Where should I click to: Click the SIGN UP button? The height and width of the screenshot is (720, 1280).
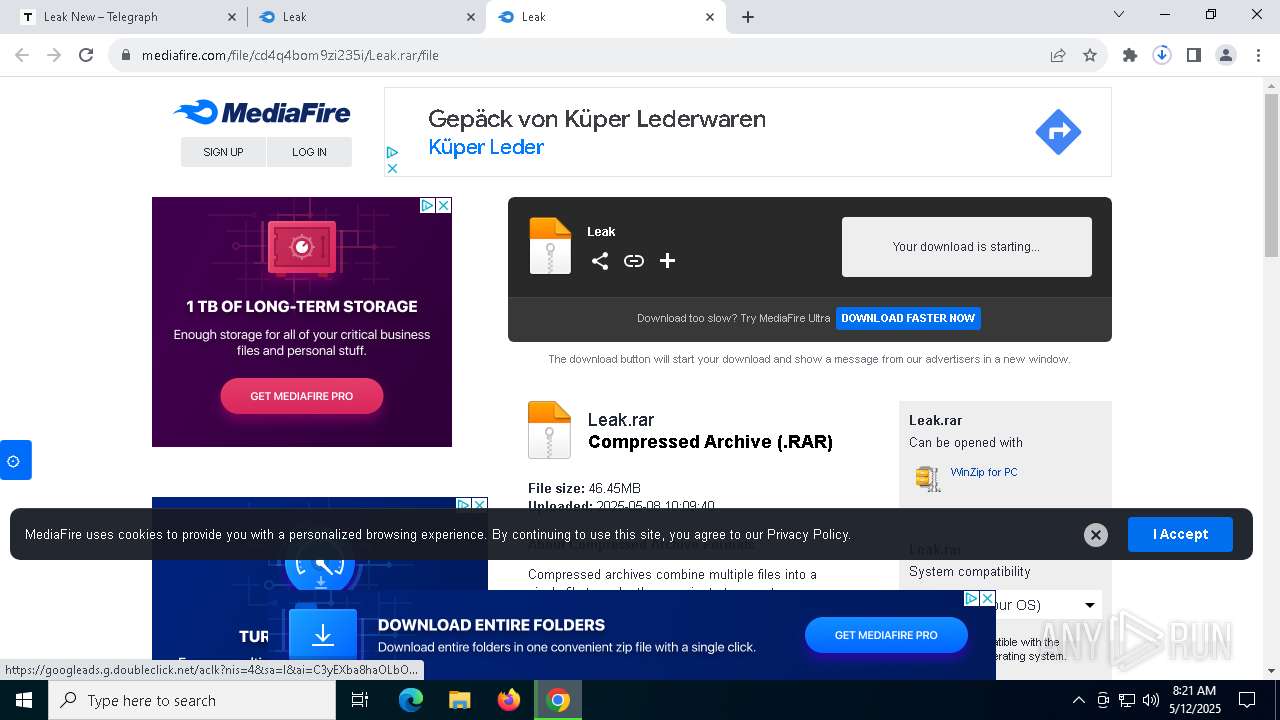pyautogui.click(x=223, y=152)
